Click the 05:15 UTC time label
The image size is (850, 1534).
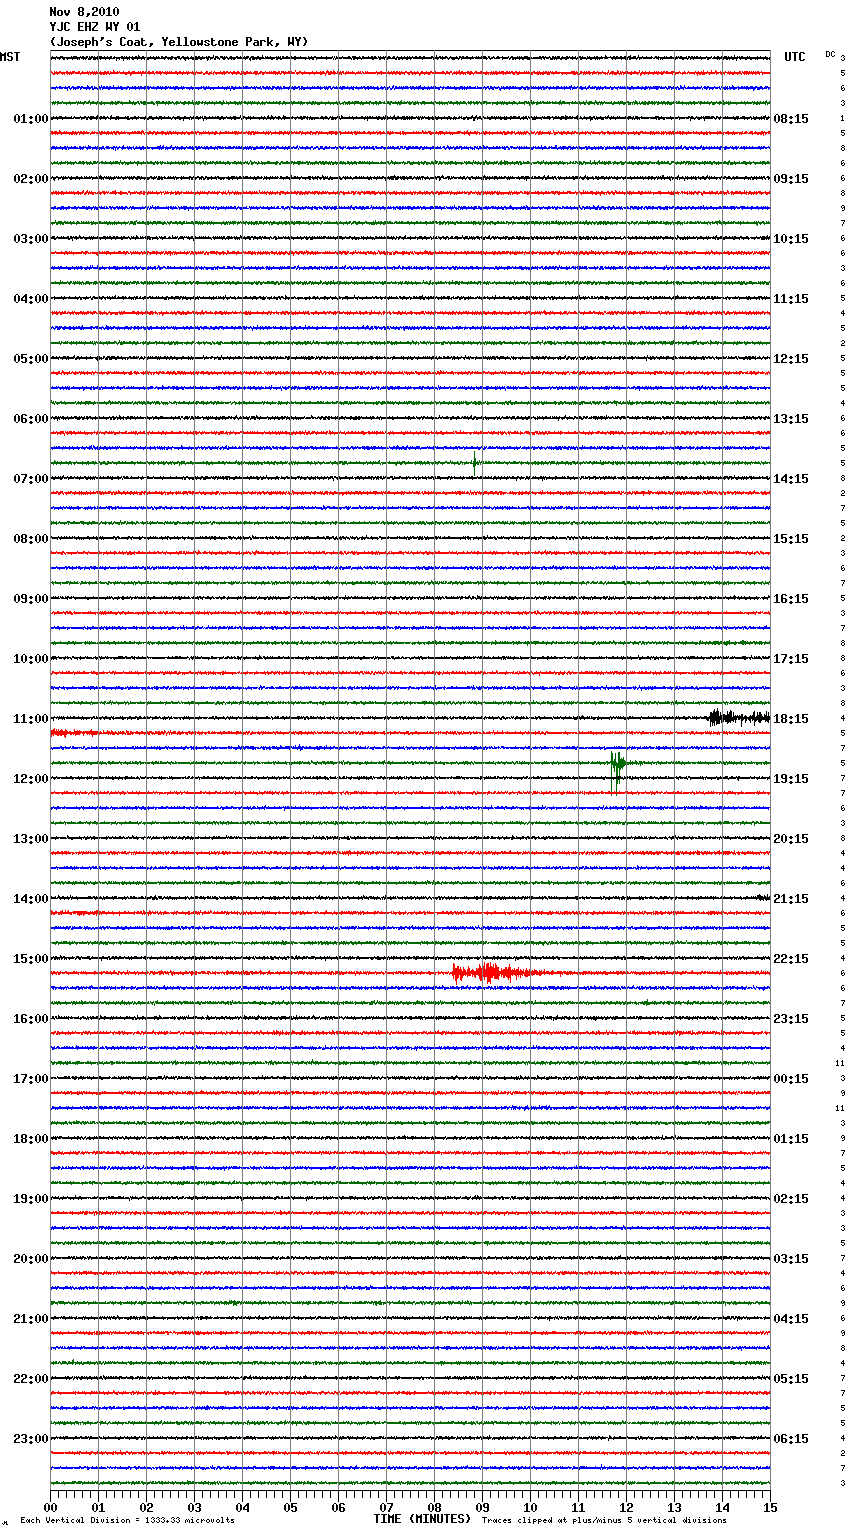tap(791, 1379)
